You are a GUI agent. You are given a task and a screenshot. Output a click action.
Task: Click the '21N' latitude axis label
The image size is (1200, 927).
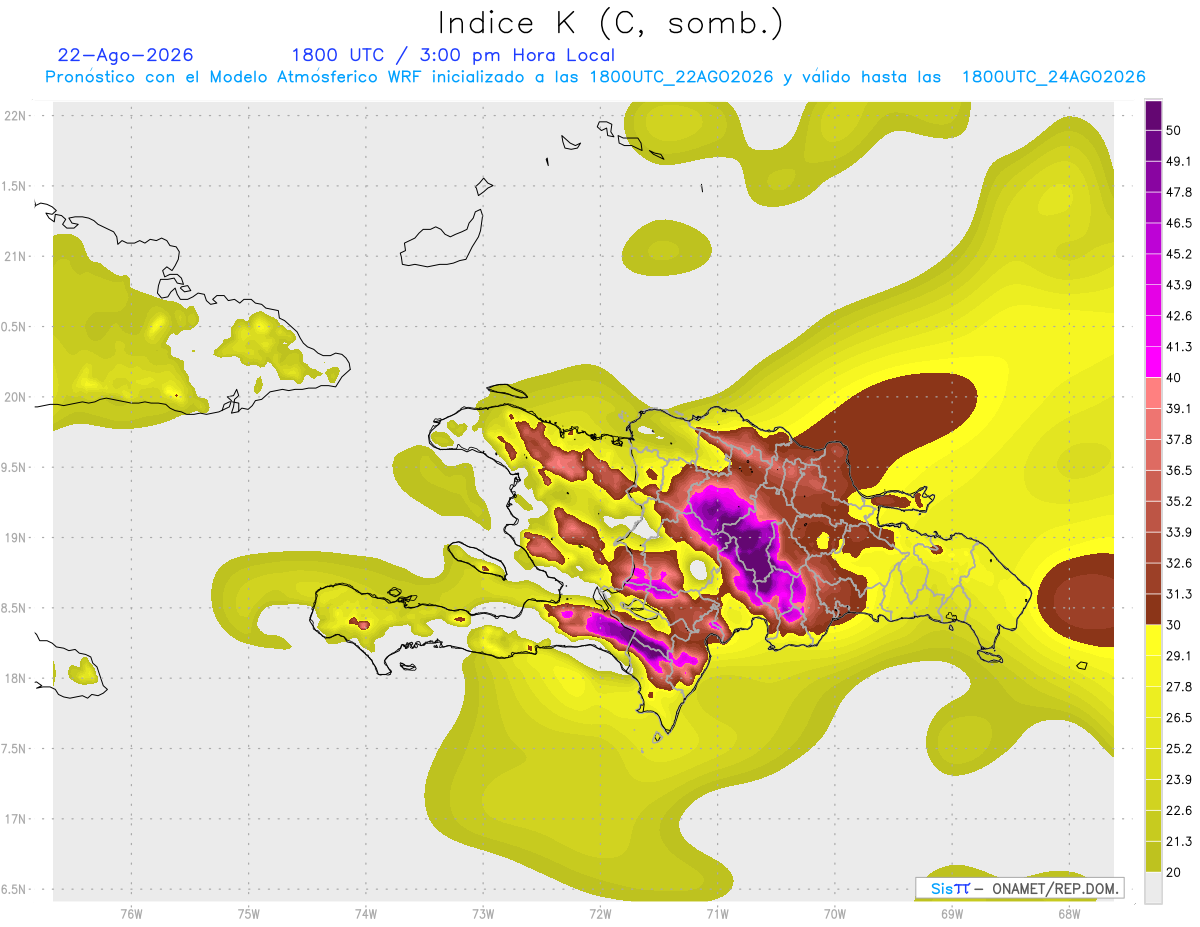click(17, 256)
